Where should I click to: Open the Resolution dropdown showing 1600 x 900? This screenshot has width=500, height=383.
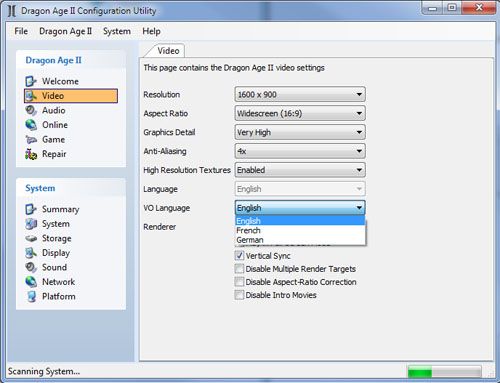[x=300, y=94]
